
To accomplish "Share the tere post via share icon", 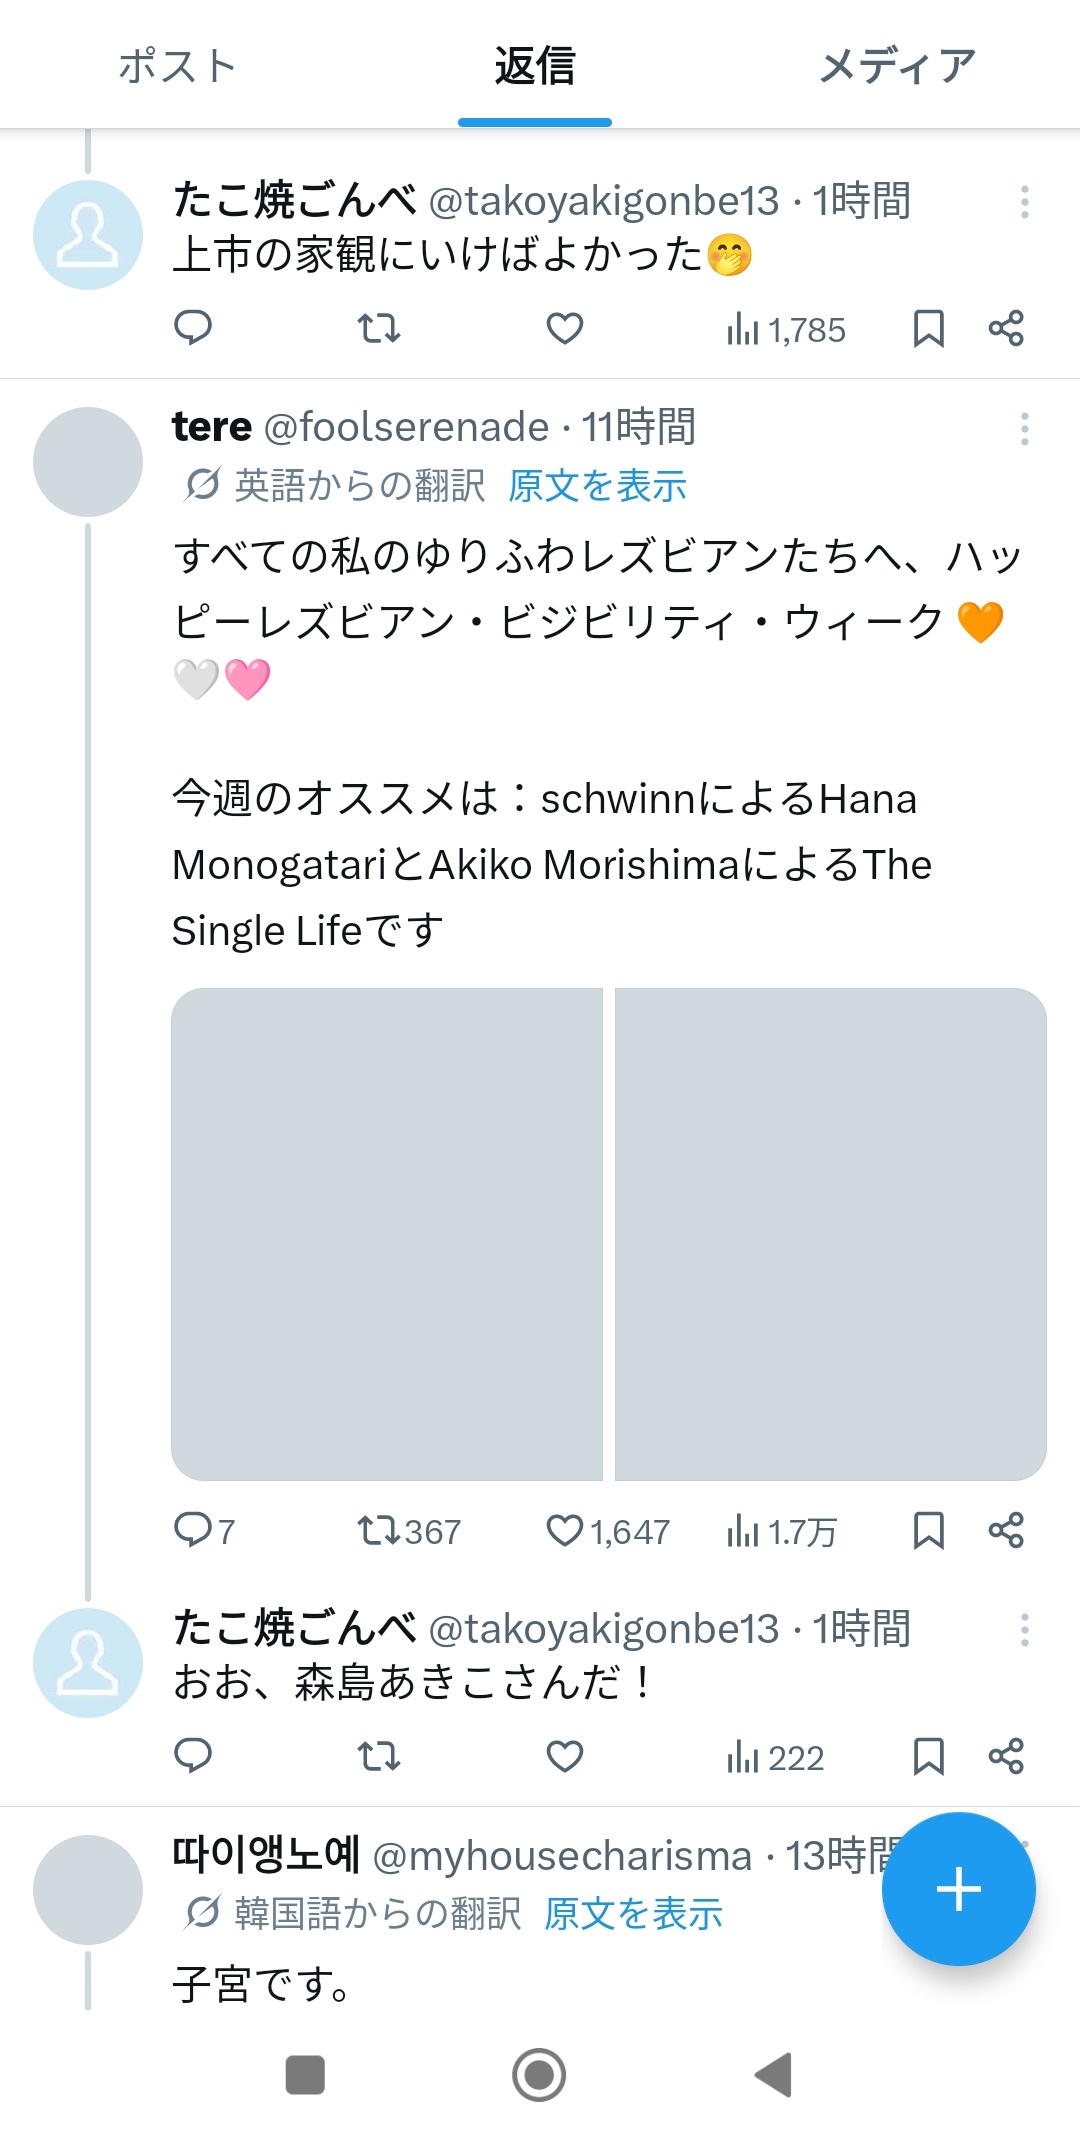I will [x=1006, y=1531].
